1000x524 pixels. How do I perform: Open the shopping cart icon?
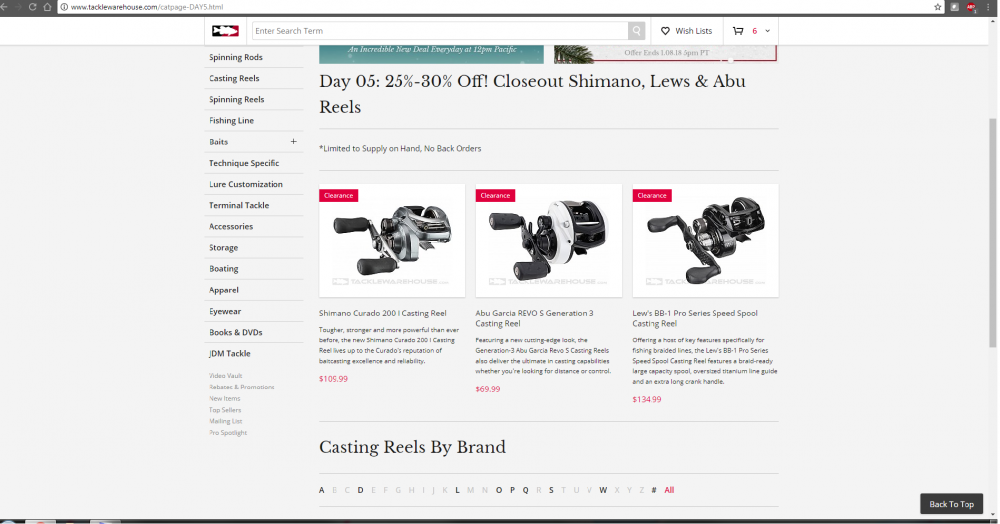click(x=738, y=31)
